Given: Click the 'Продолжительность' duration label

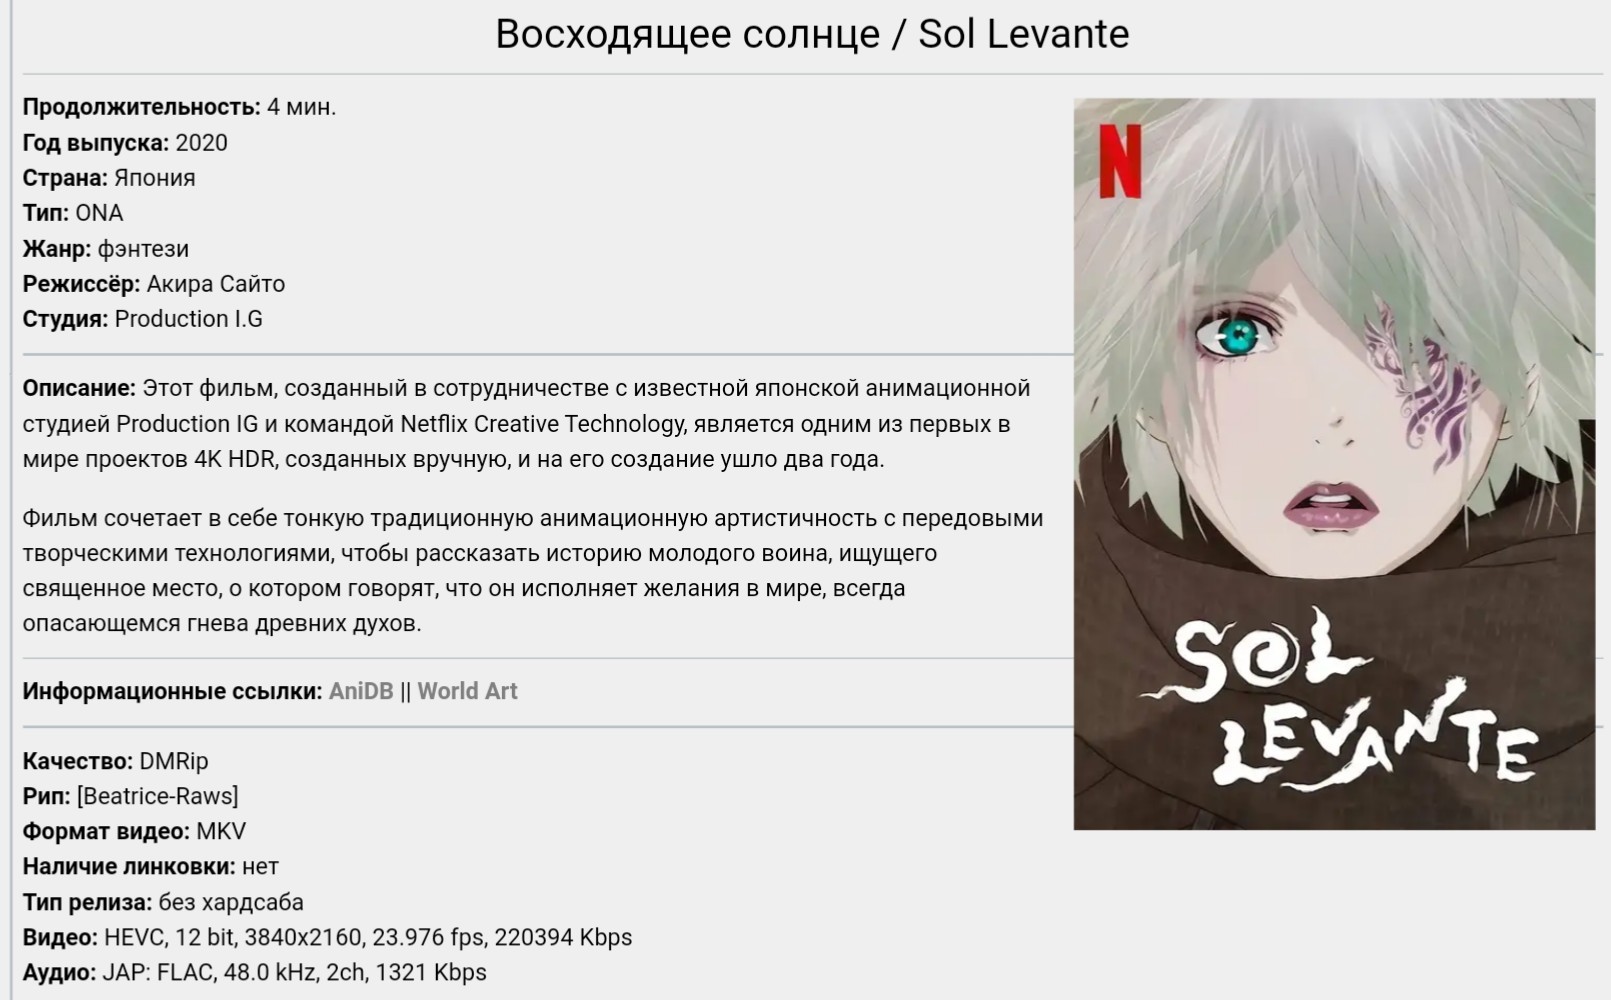Looking at the screenshot, I should coord(141,107).
